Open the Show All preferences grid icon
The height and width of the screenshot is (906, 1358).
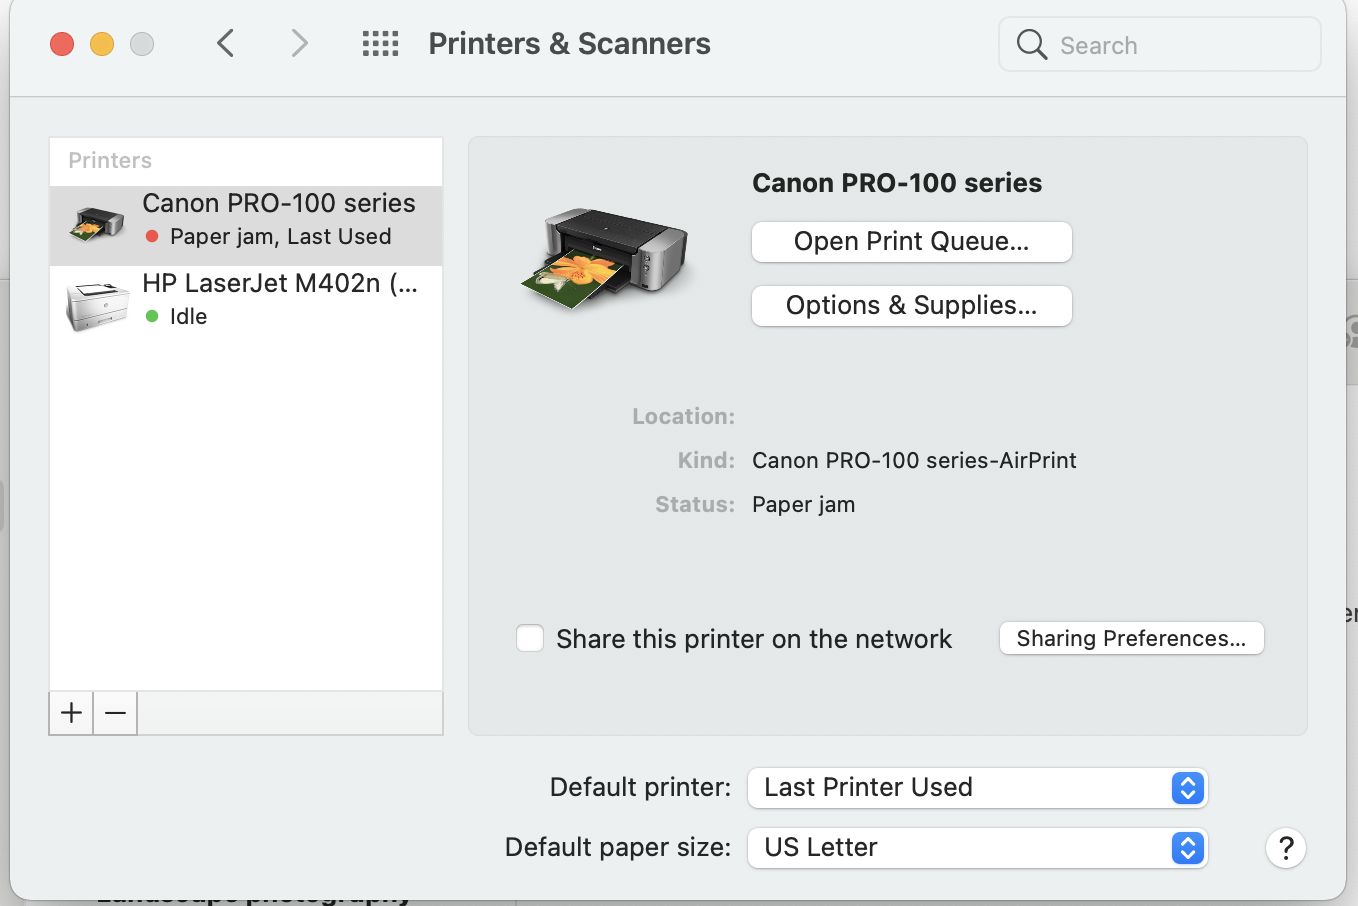[380, 43]
